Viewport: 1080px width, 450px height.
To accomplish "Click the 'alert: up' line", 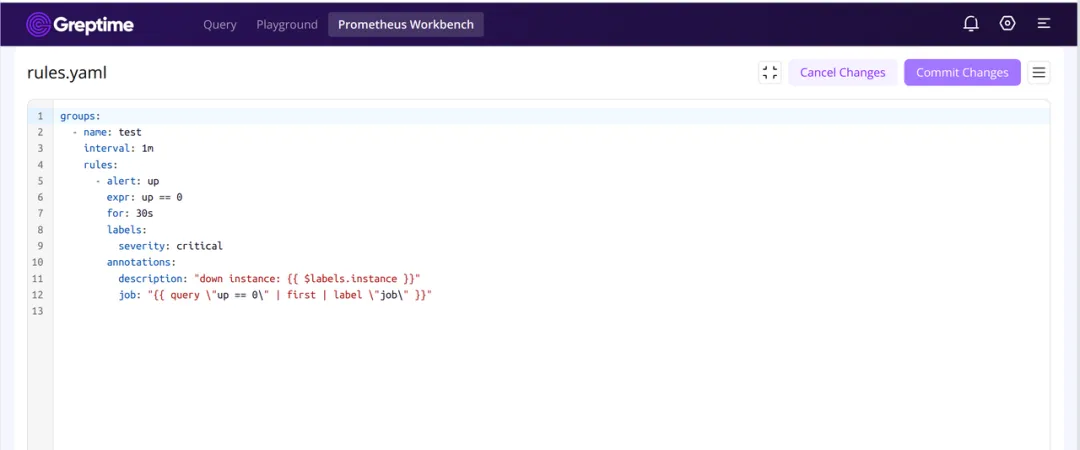I will coord(127,181).
